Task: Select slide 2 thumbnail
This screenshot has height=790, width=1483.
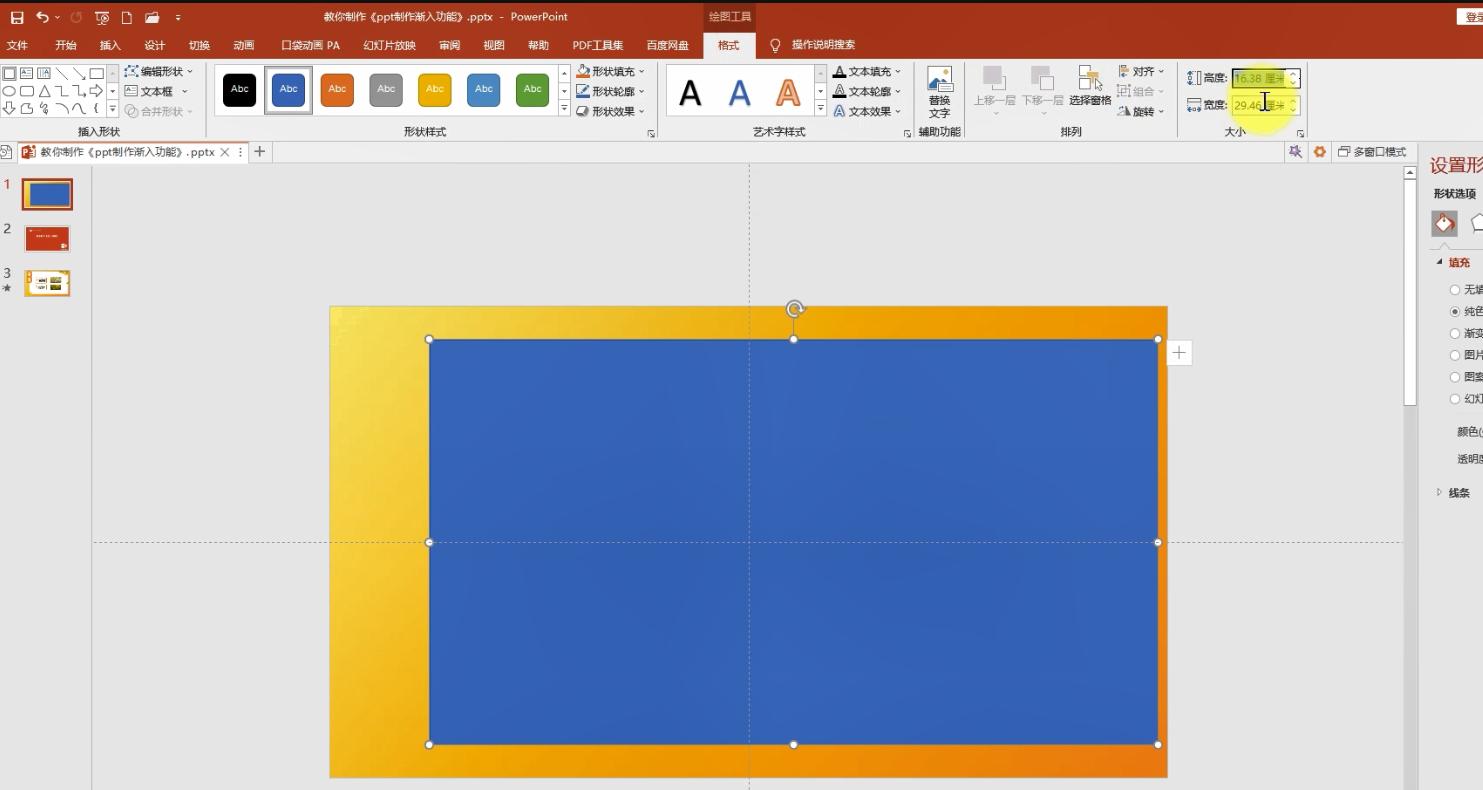Action: (47, 239)
